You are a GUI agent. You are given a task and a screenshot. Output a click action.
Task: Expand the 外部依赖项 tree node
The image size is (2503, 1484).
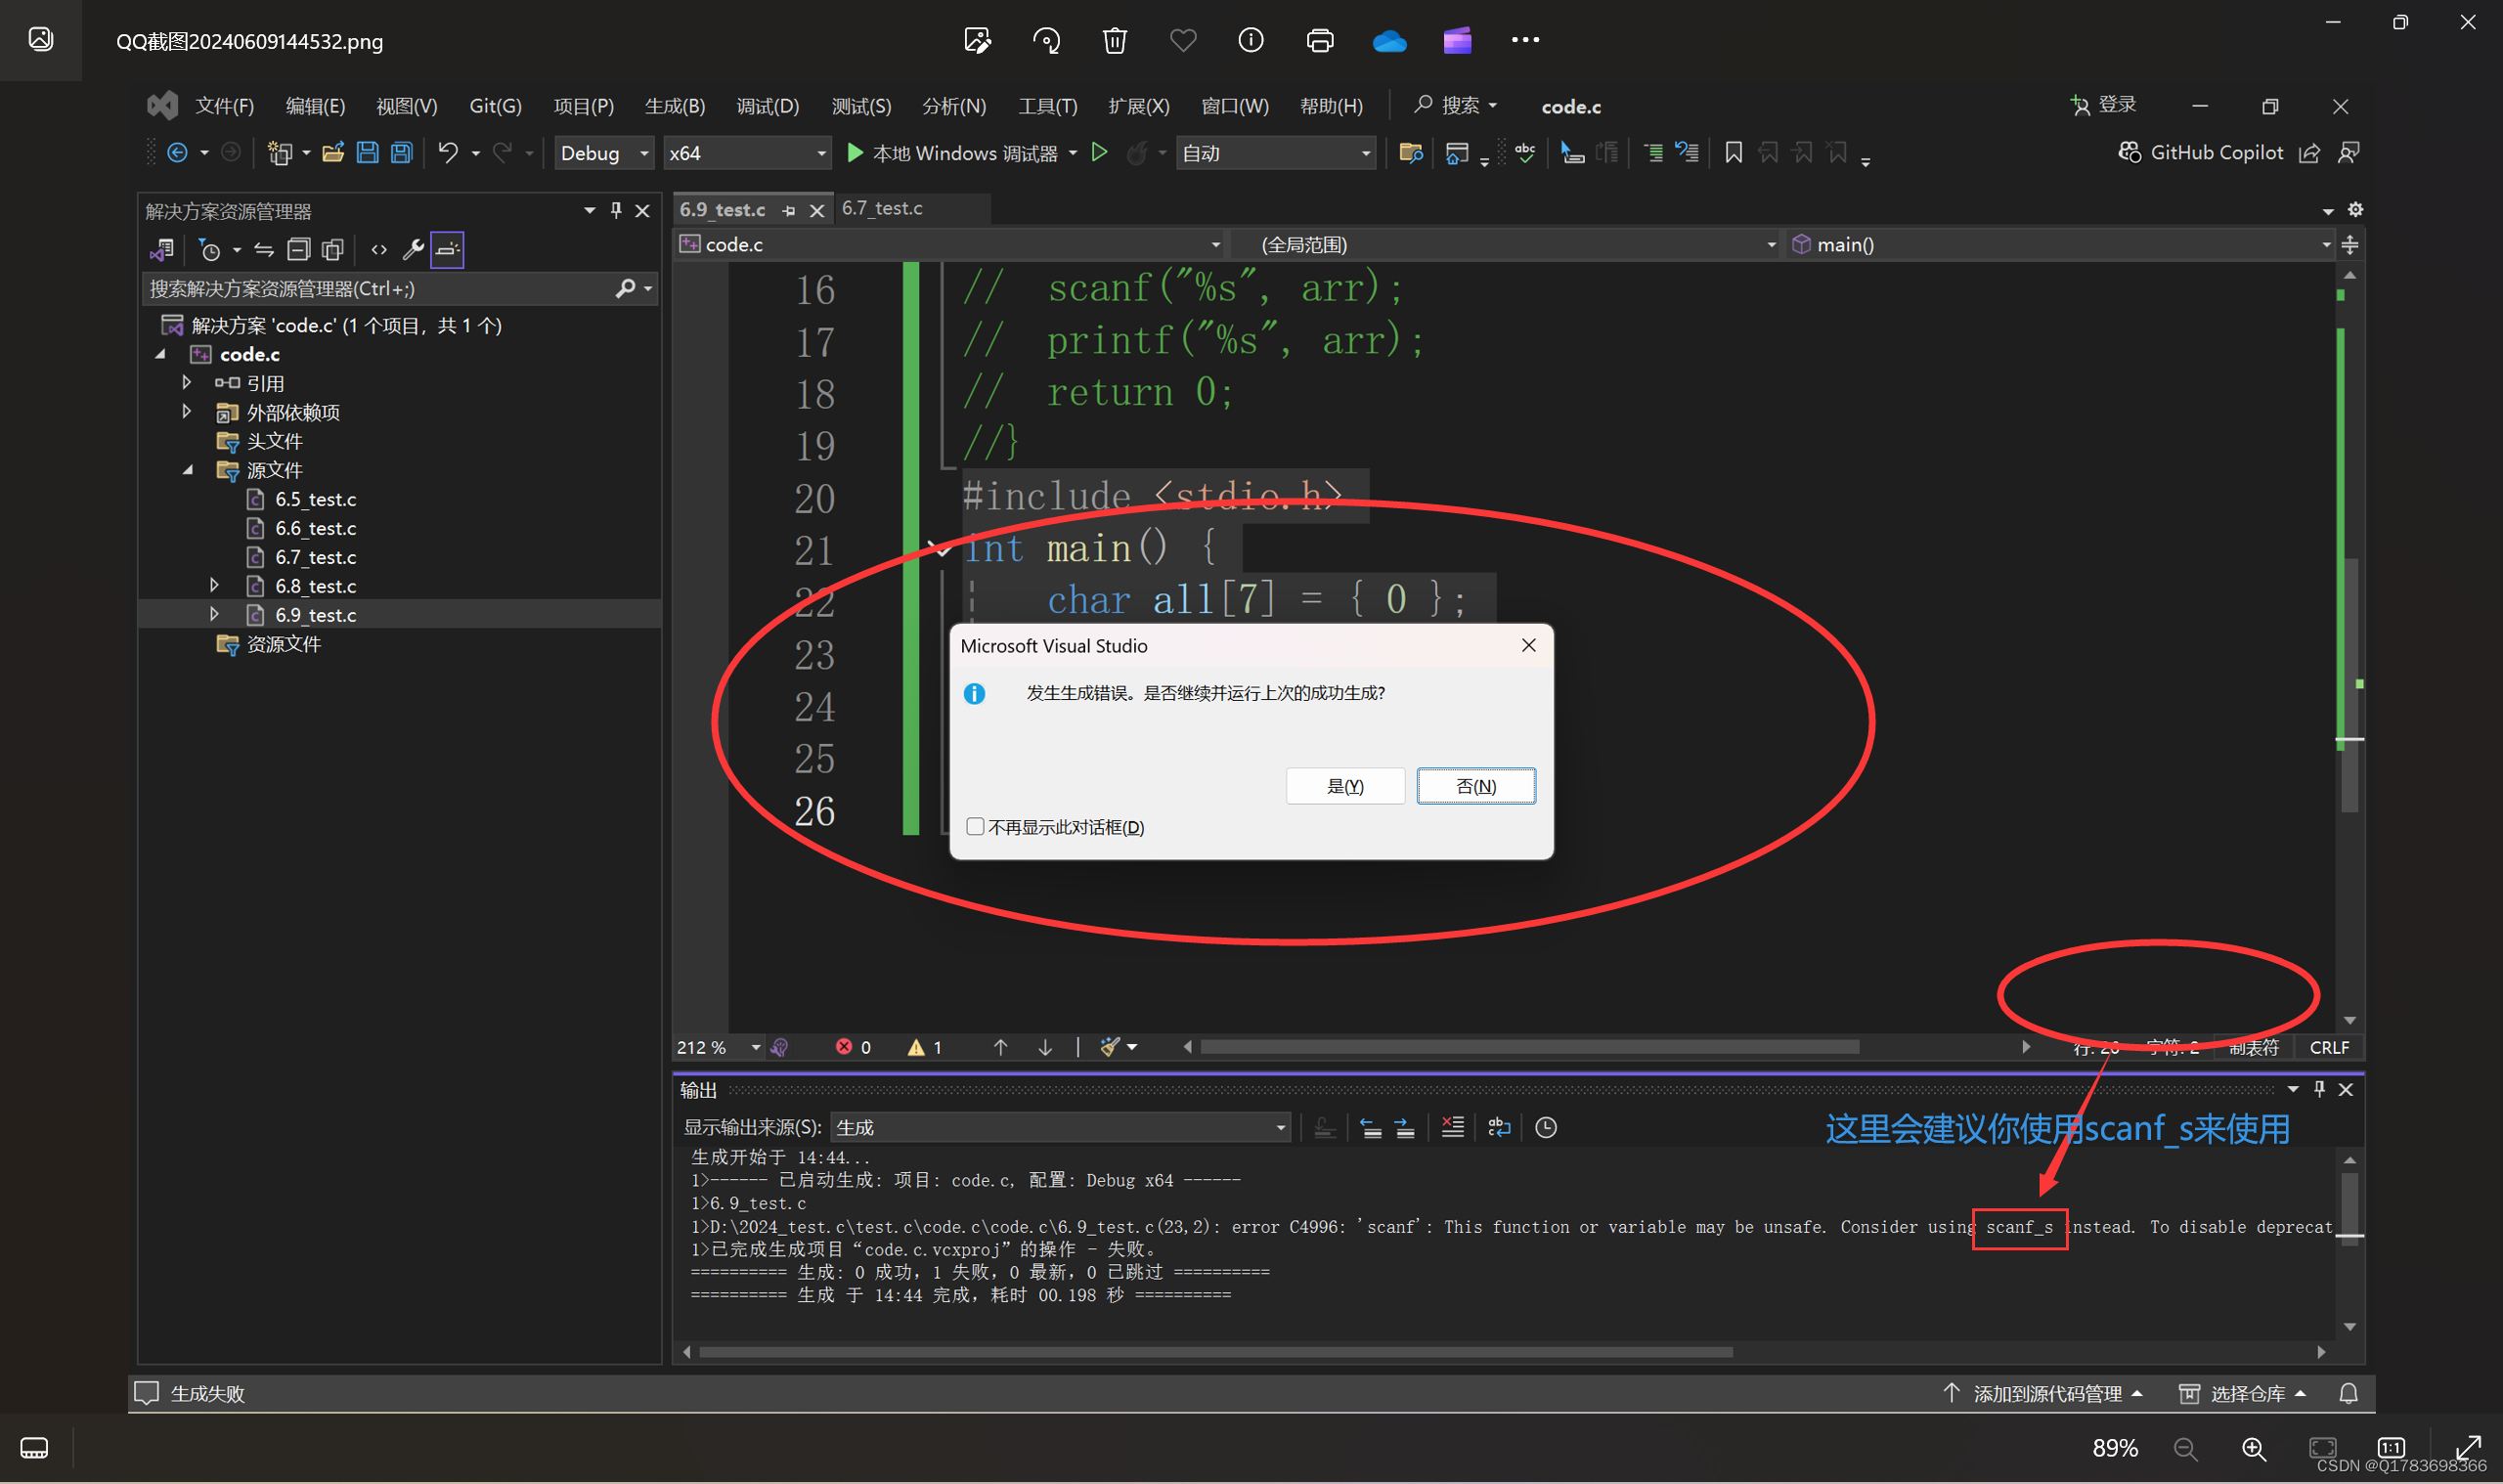coord(187,412)
